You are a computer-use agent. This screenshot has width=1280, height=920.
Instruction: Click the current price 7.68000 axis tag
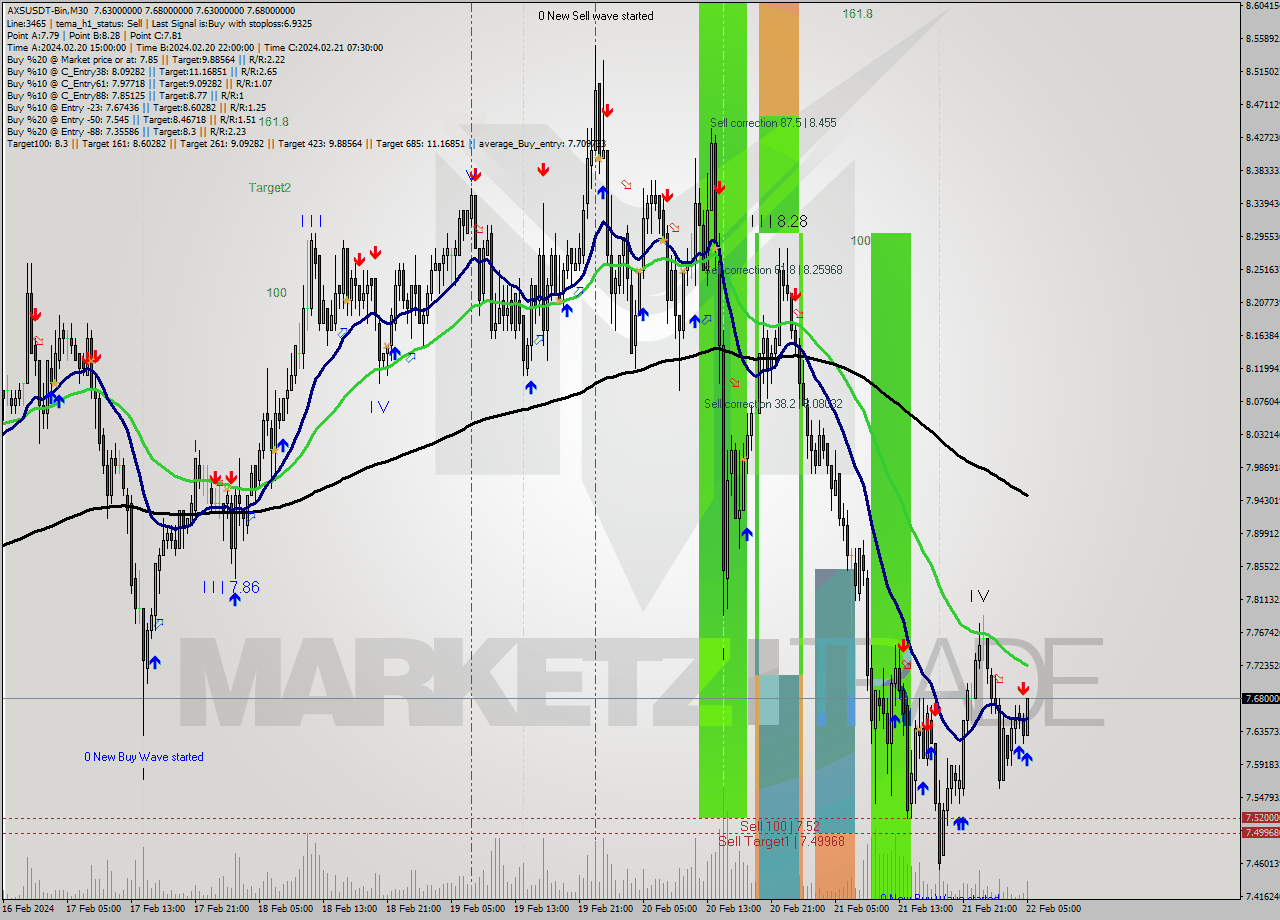pos(1260,698)
